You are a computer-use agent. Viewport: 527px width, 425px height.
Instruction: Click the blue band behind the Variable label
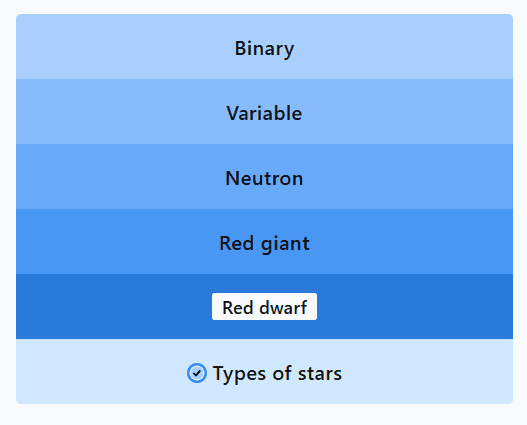(x=264, y=112)
